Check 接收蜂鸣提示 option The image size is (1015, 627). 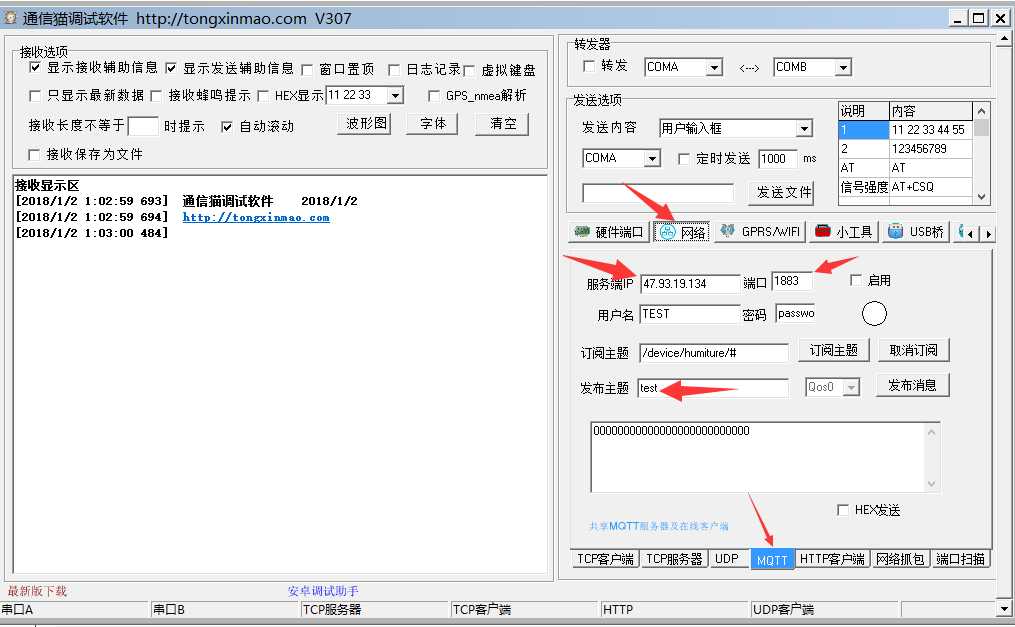[156, 96]
